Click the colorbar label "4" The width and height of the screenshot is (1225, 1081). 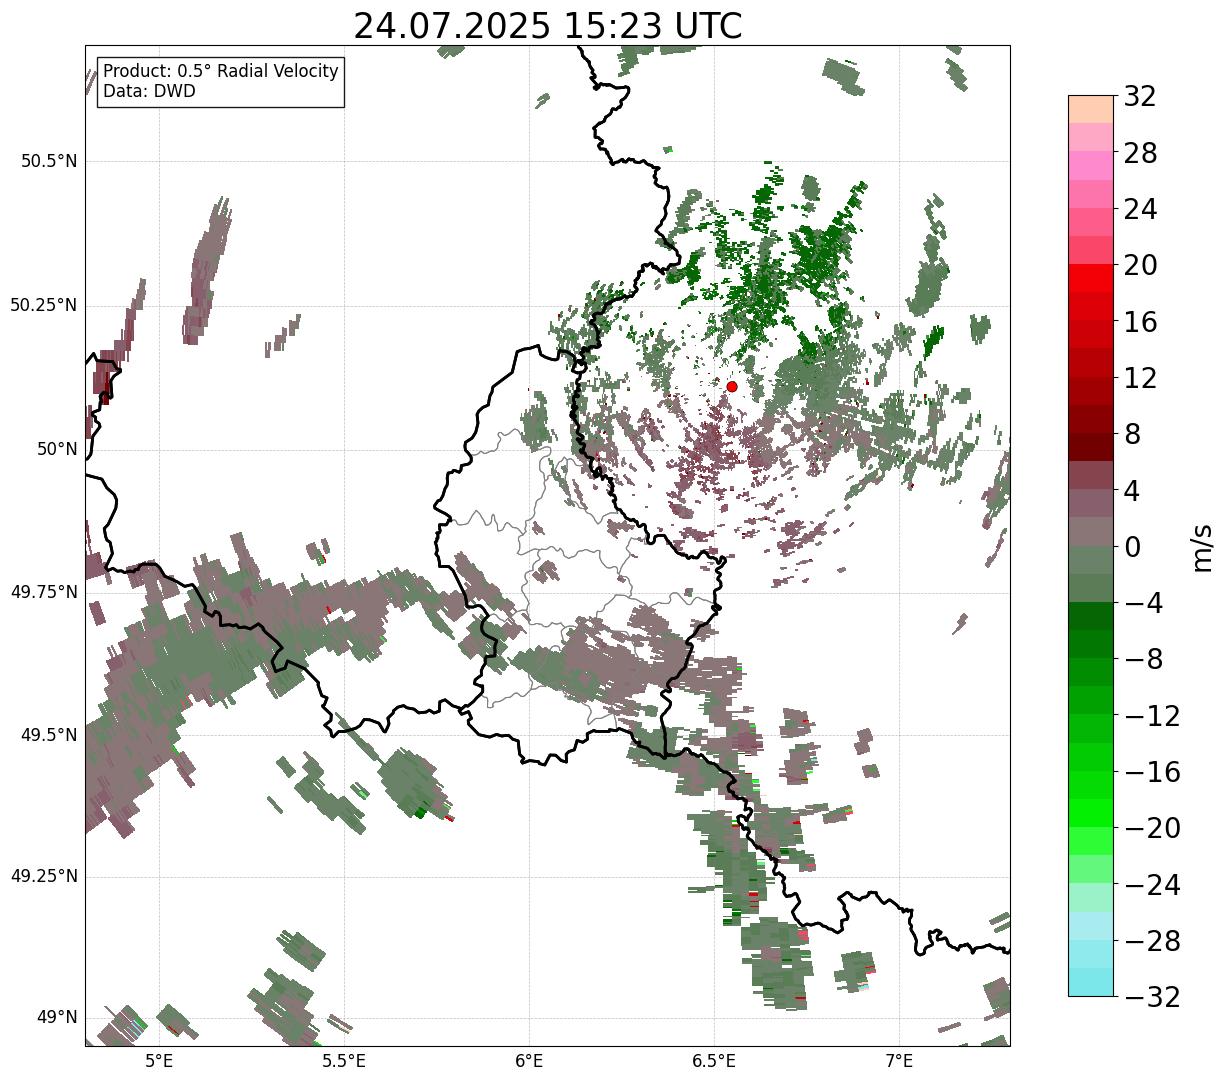[x=1132, y=491]
